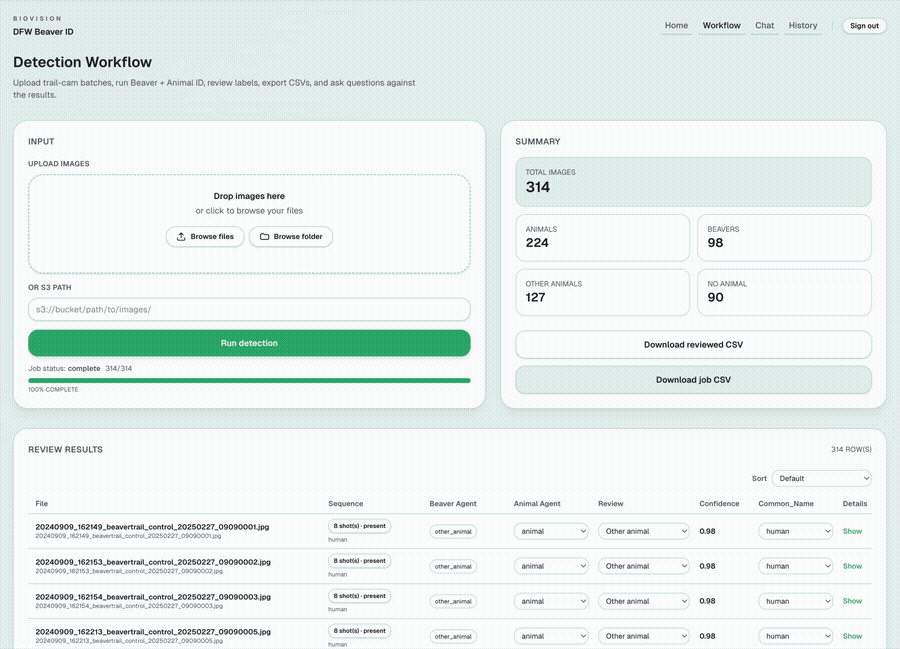The height and width of the screenshot is (649, 900).
Task: Click the 8 shot(s) present badge in first row
Action: (359, 526)
